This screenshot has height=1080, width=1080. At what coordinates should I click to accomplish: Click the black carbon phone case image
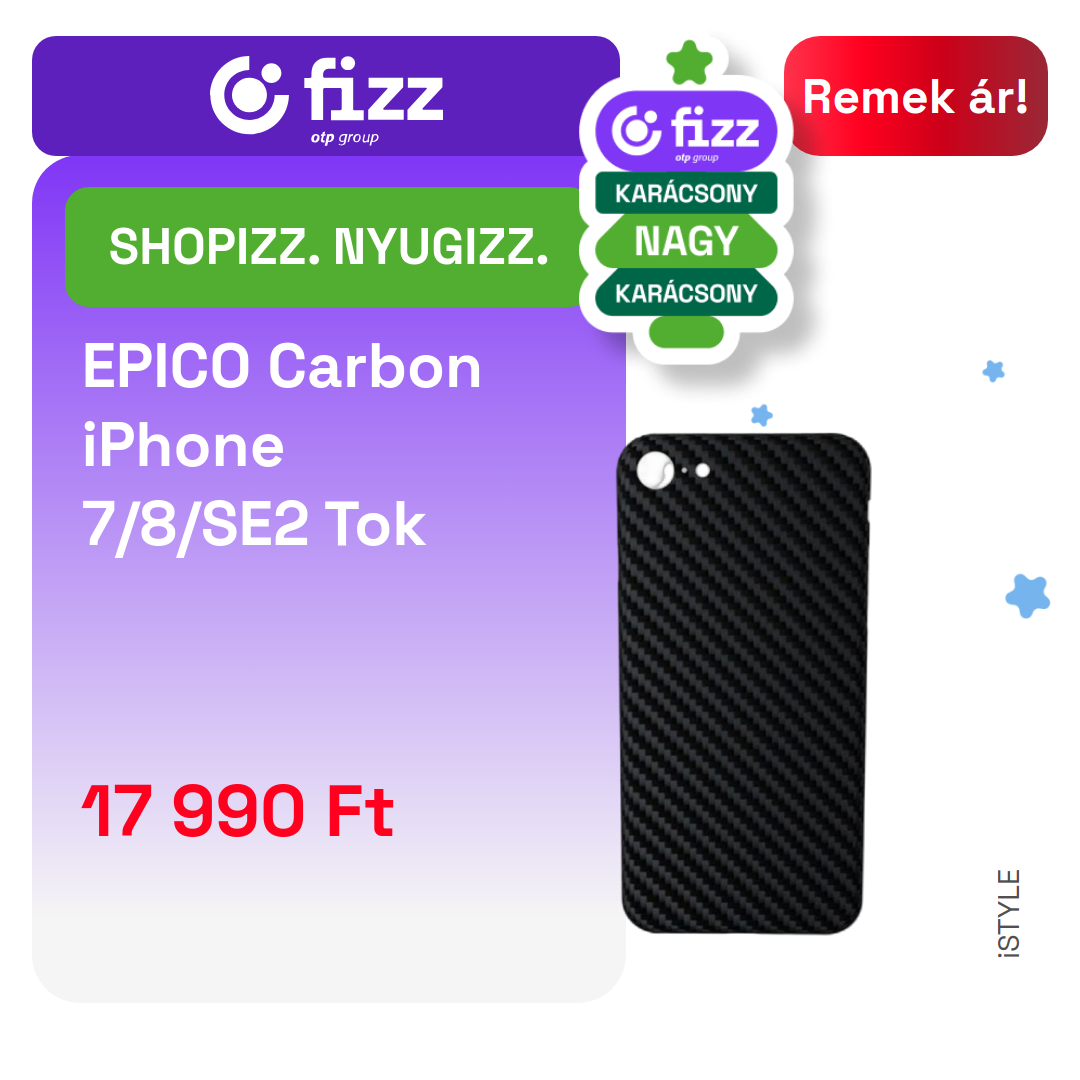[x=743, y=683]
